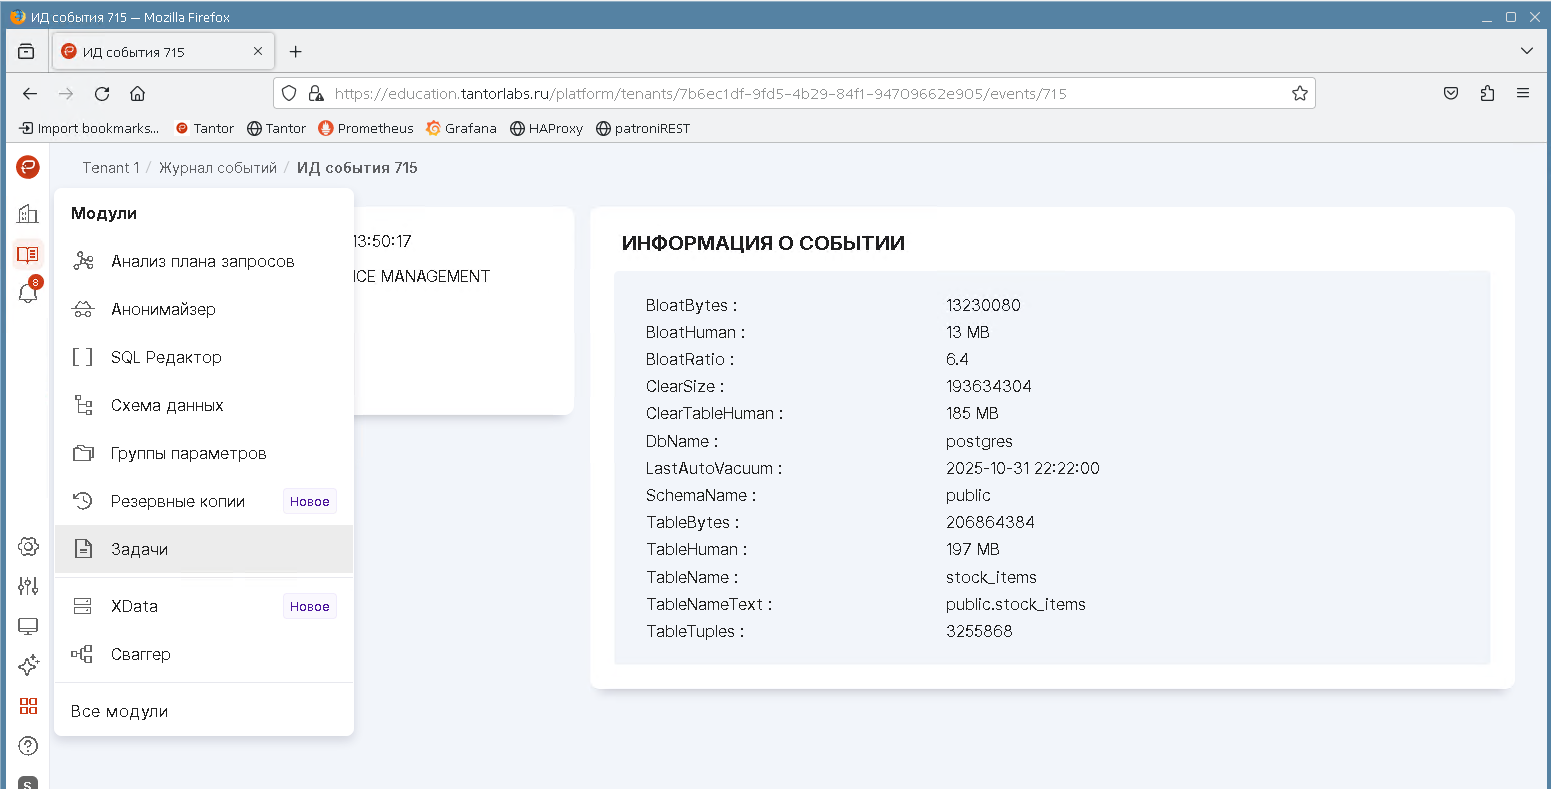Click the settings gear in left sidebar
Viewport: 1551px width, 789px height.
coord(28,546)
